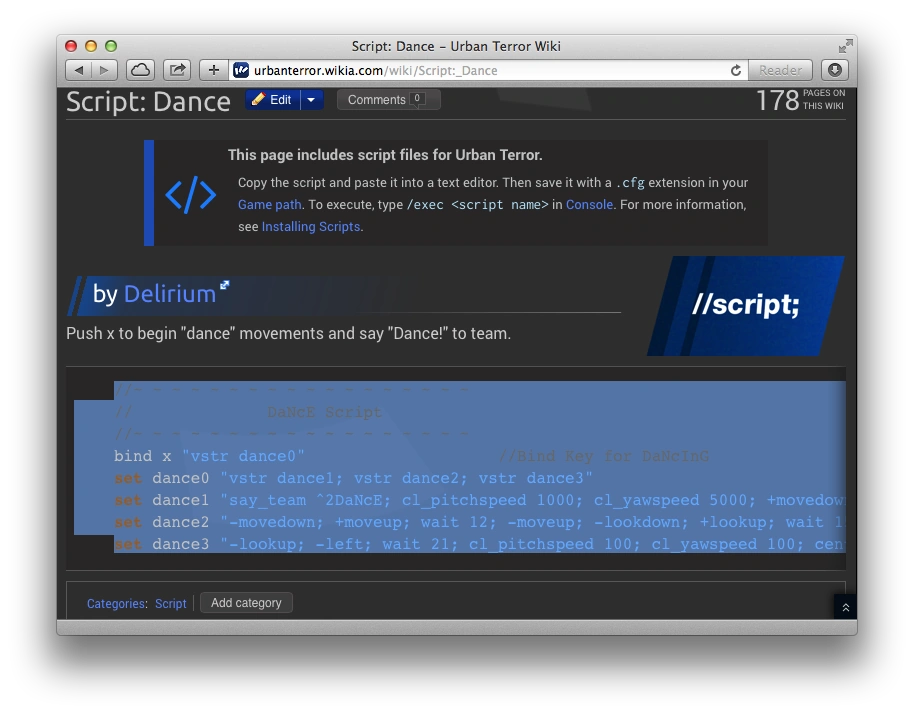Expand the Edit dropdown arrow

[x=311, y=100]
